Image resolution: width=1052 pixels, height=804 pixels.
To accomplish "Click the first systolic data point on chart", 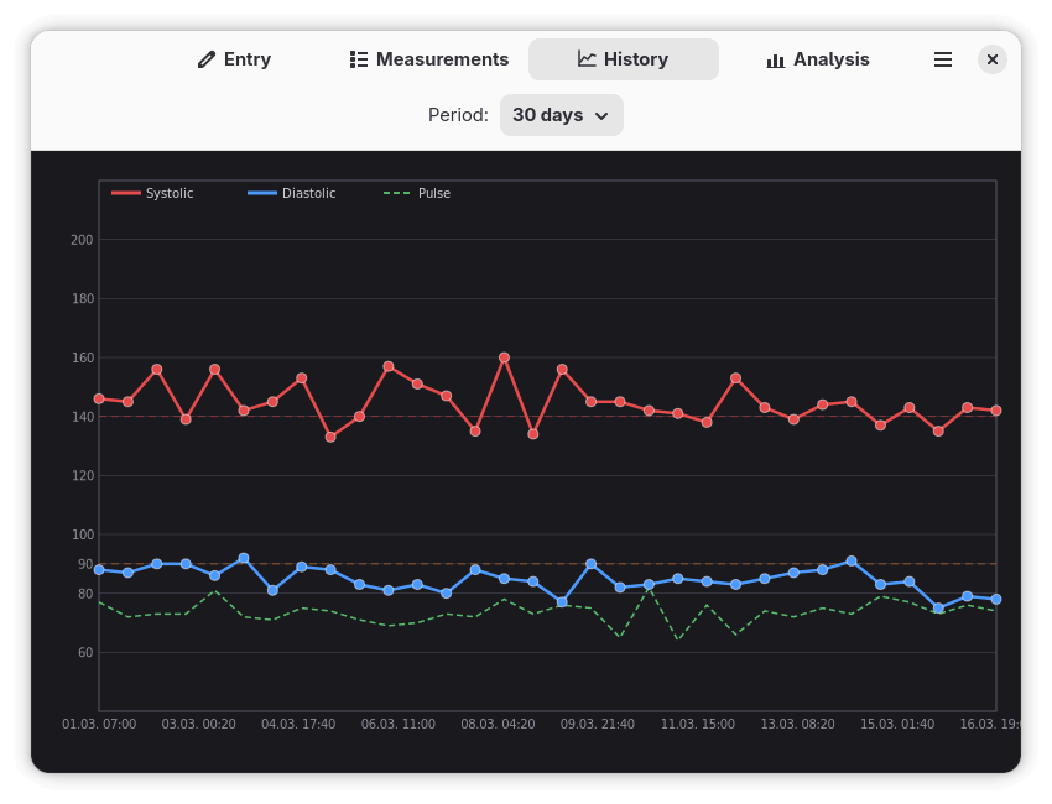I will click(x=99, y=399).
